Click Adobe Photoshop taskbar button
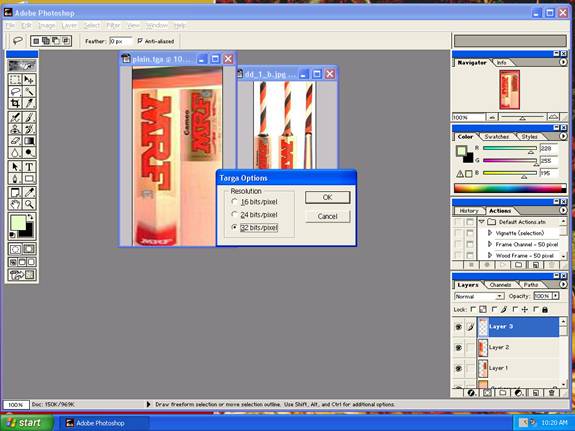This screenshot has height=431, width=575. (103, 423)
